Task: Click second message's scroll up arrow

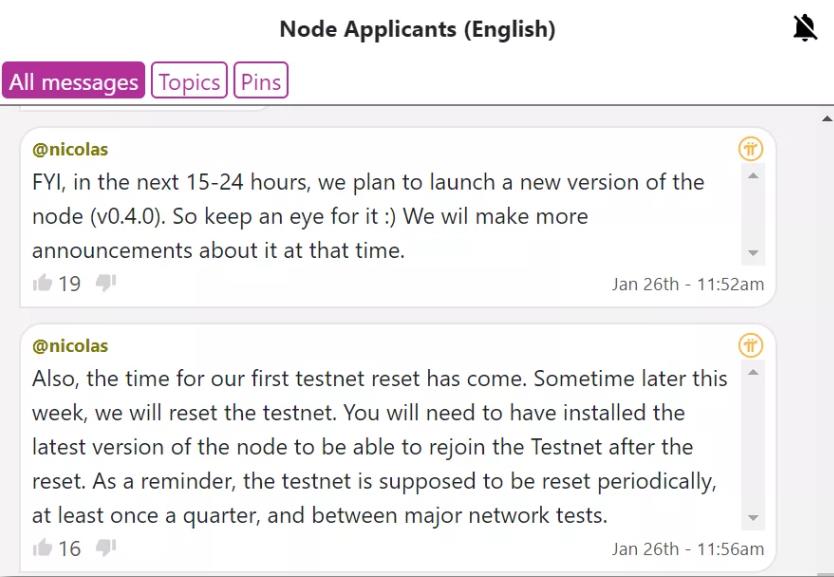Action: [753, 373]
